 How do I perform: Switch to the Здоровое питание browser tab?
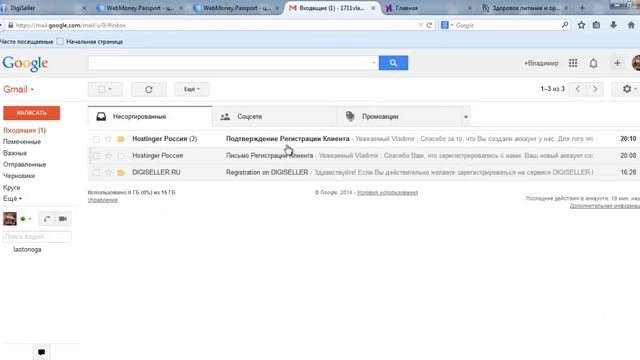tap(524, 8)
